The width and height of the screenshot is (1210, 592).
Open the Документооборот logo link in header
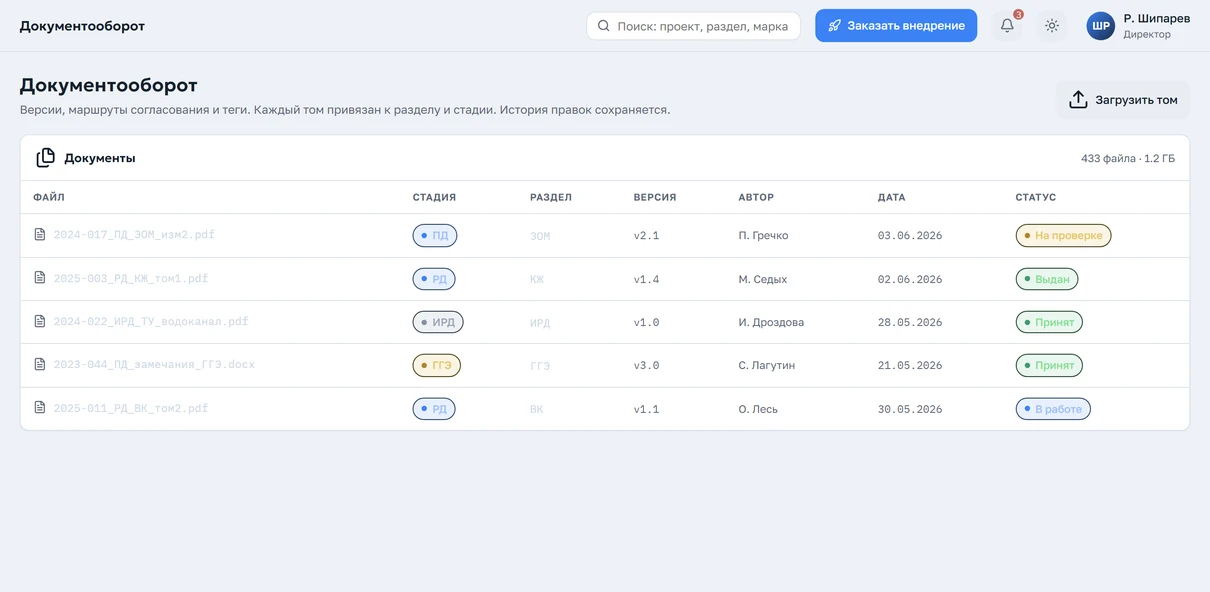82,26
